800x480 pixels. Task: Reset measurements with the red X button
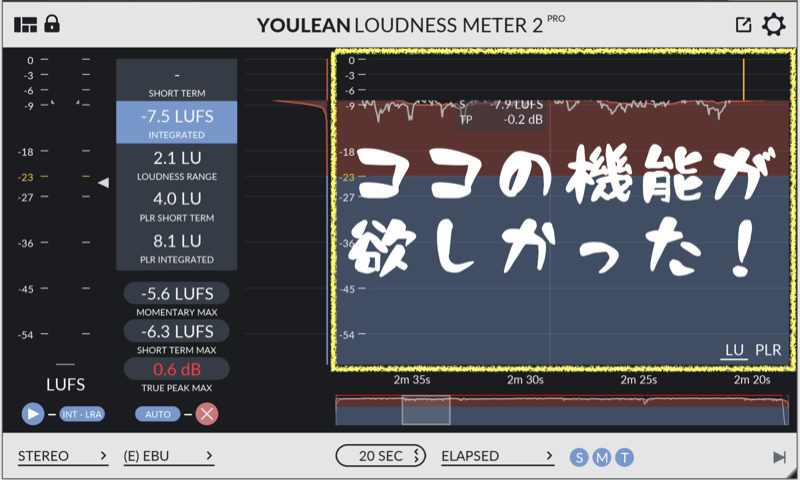pyautogui.click(x=207, y=414)
